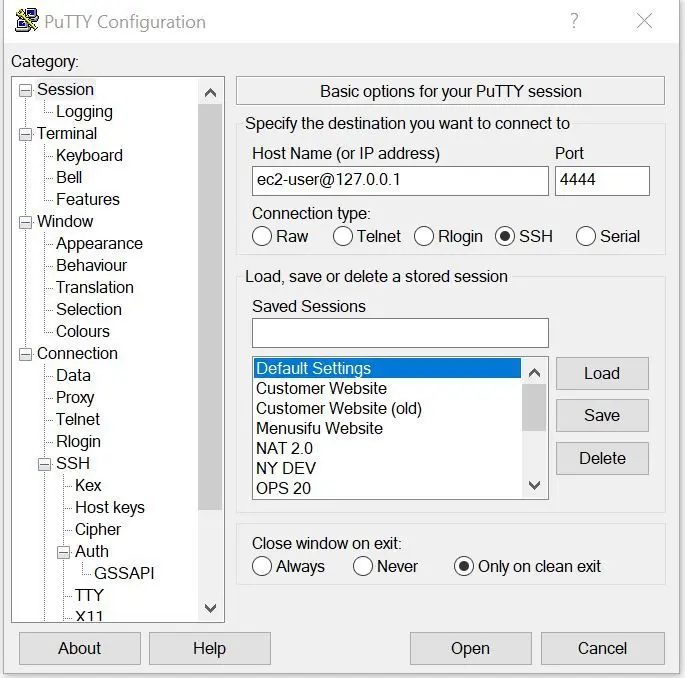Select Serial connection type
Screen dimensions: 685x678
pos(585,236)
